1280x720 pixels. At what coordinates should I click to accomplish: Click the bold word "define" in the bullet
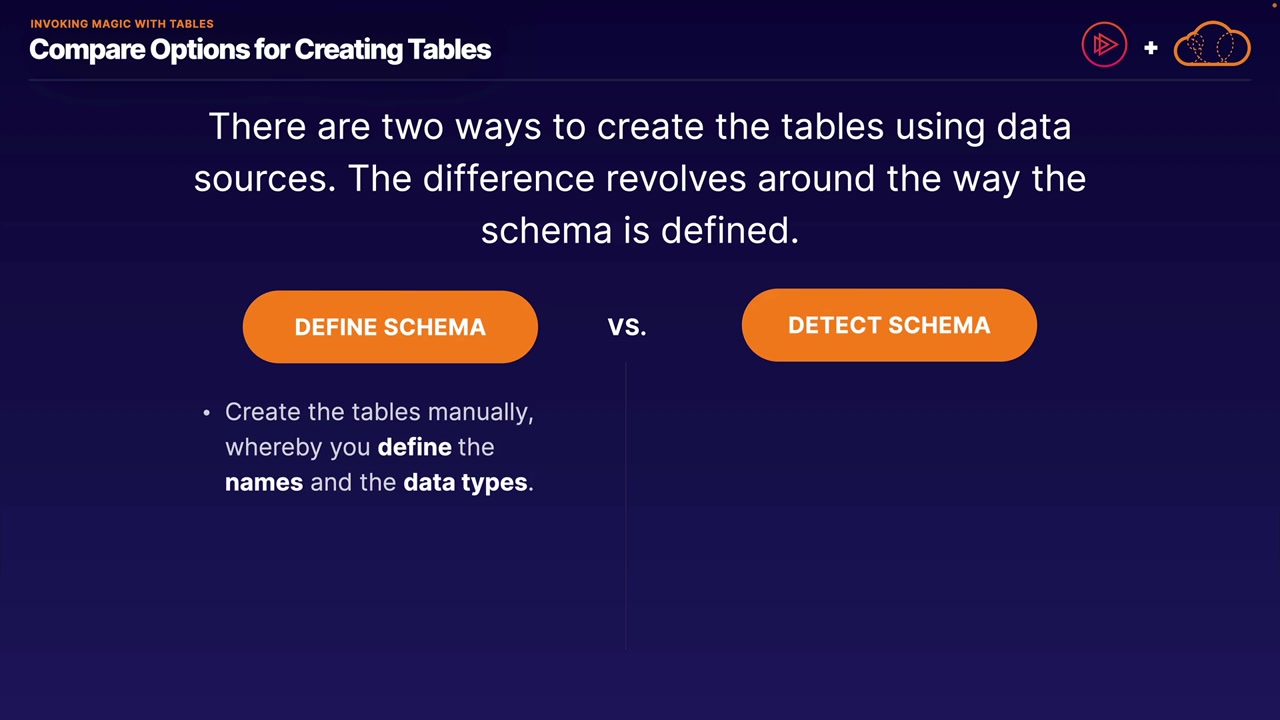pos(414,447)
